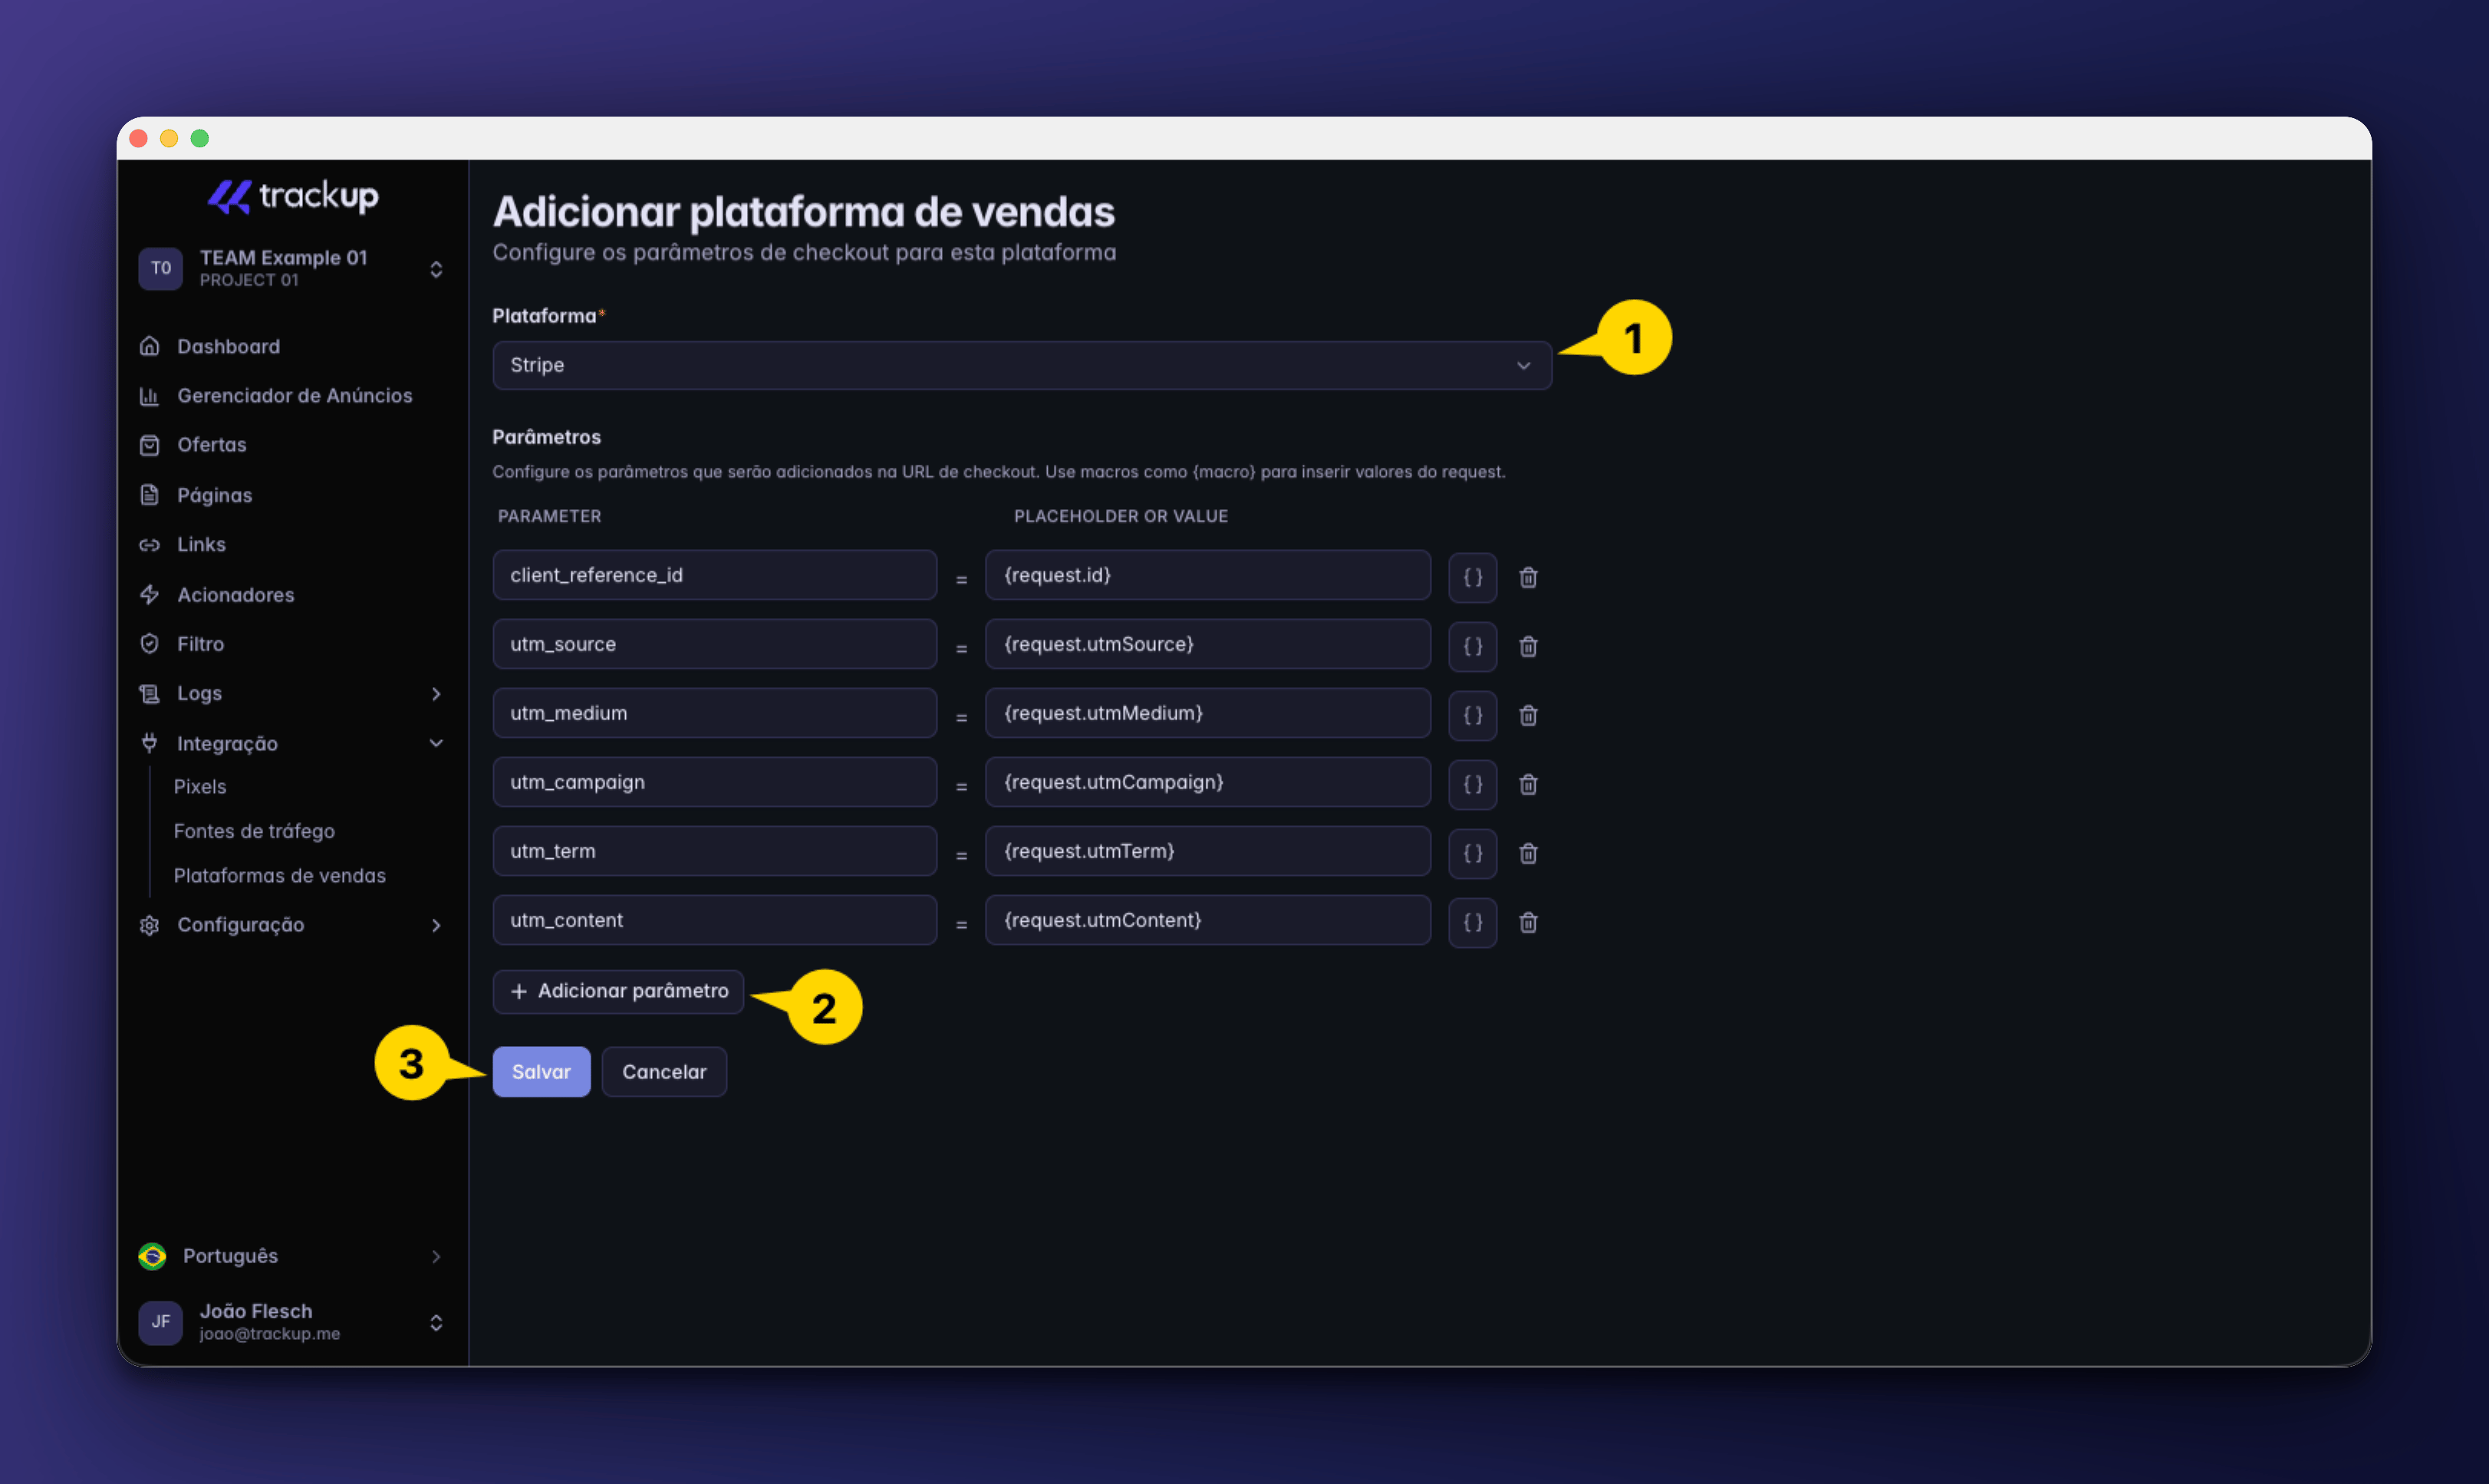Click the JF user avatar
Image resolution: width=2489 pixels, height=1484 pixels.
click(160, 1322)
